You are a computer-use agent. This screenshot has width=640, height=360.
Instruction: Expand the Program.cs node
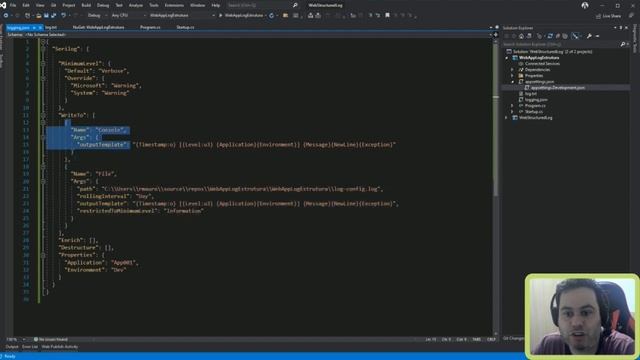coord(513,106)
